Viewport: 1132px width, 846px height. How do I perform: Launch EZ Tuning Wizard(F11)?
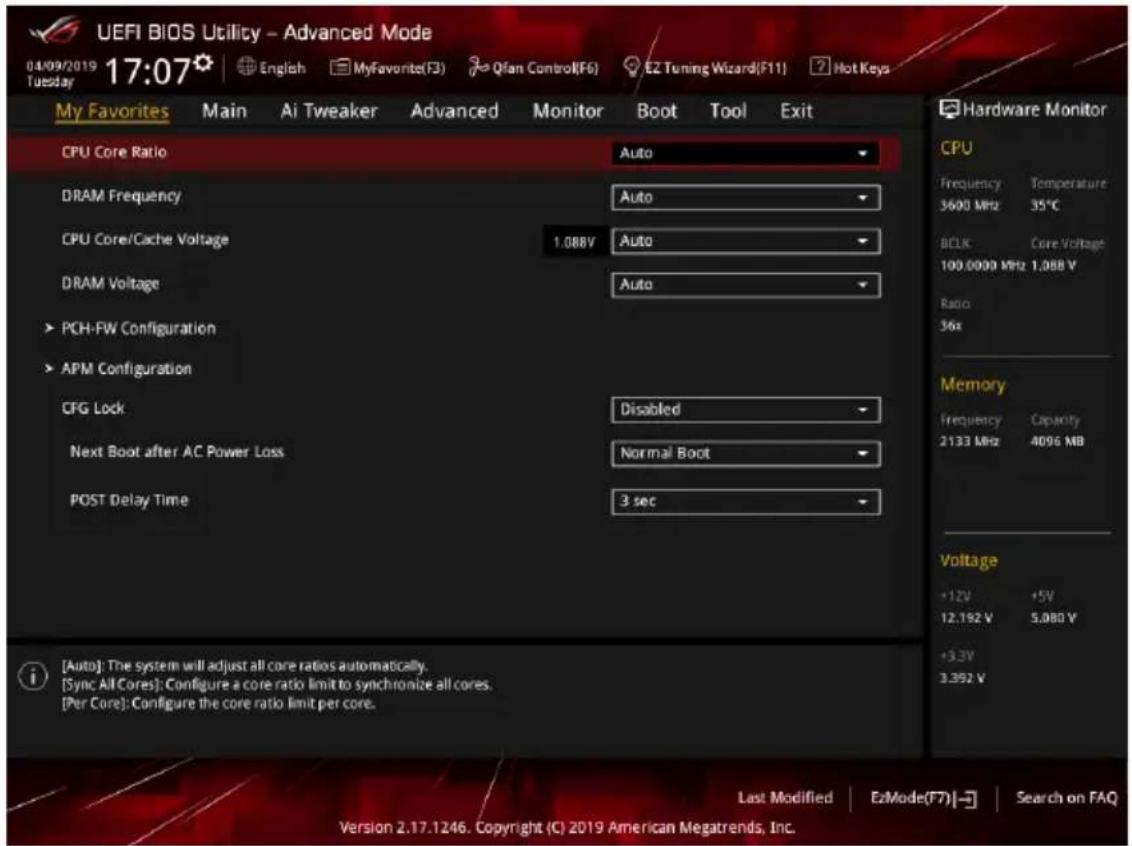coord(705,68)
